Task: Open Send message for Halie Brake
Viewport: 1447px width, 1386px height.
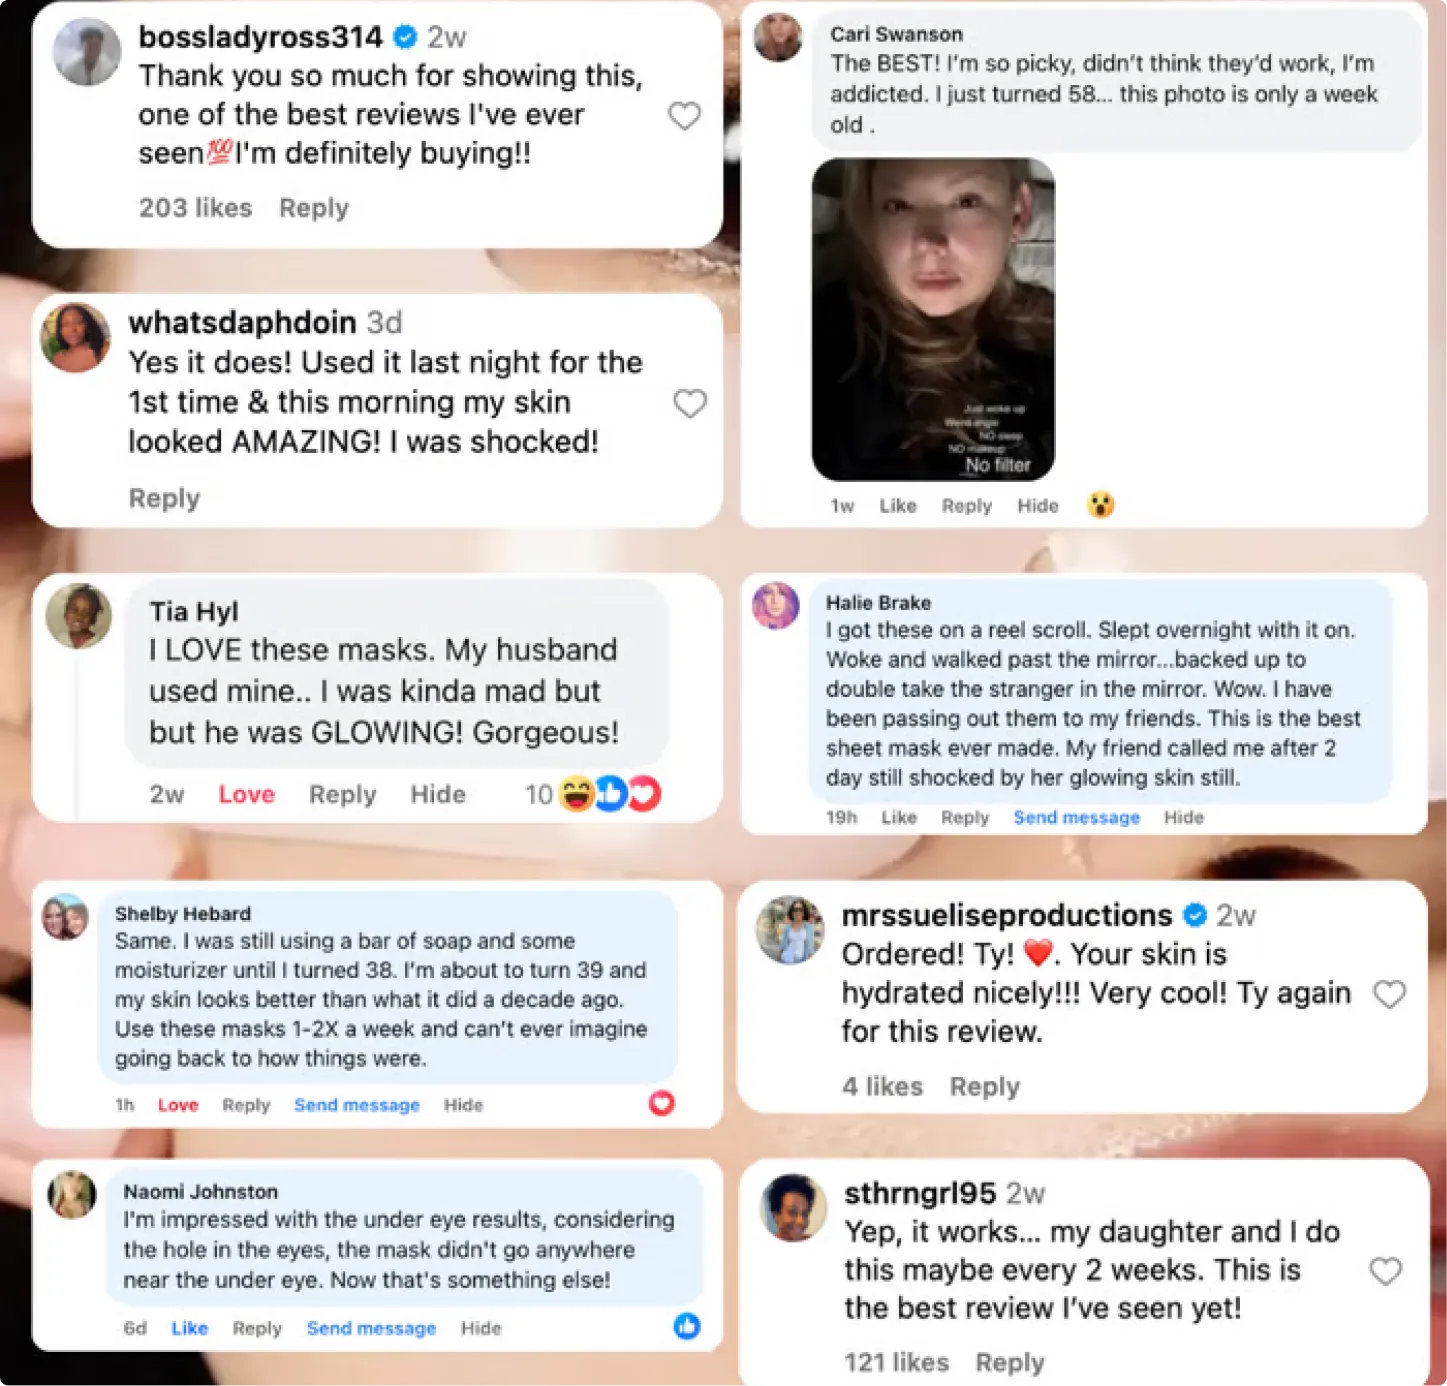Action: click(1076, 817)
